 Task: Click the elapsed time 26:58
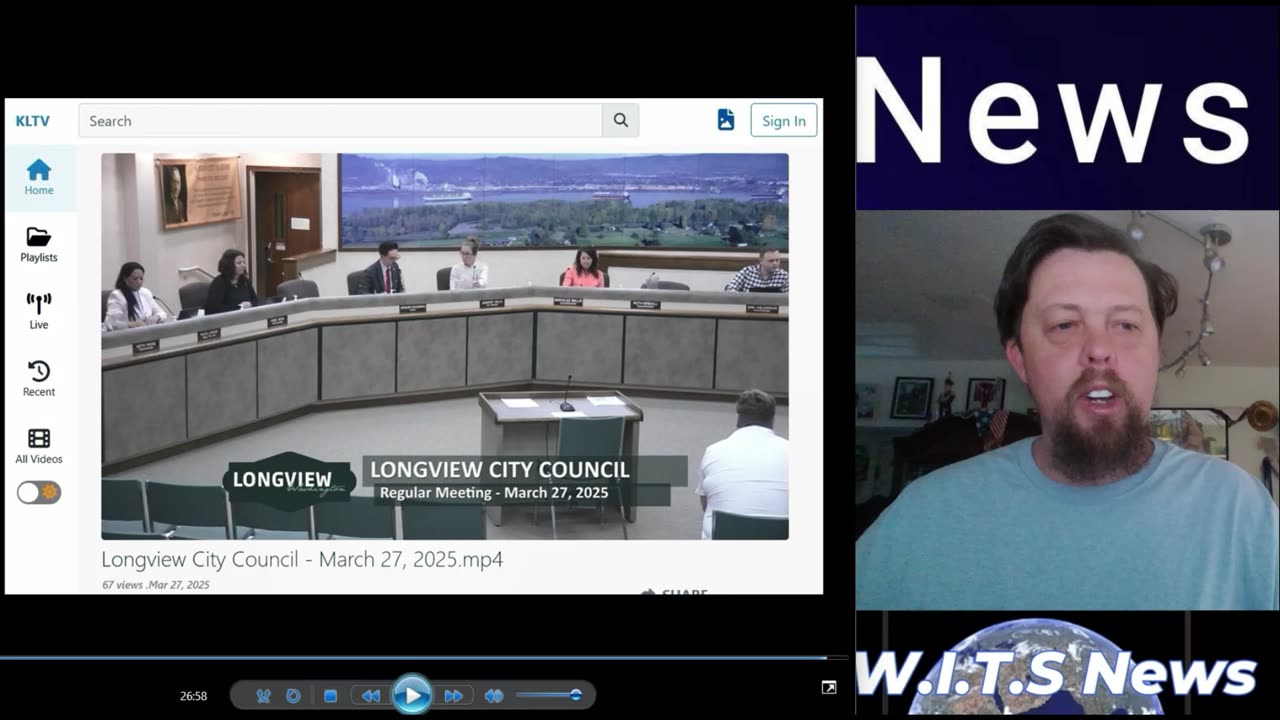click(194, 696)
